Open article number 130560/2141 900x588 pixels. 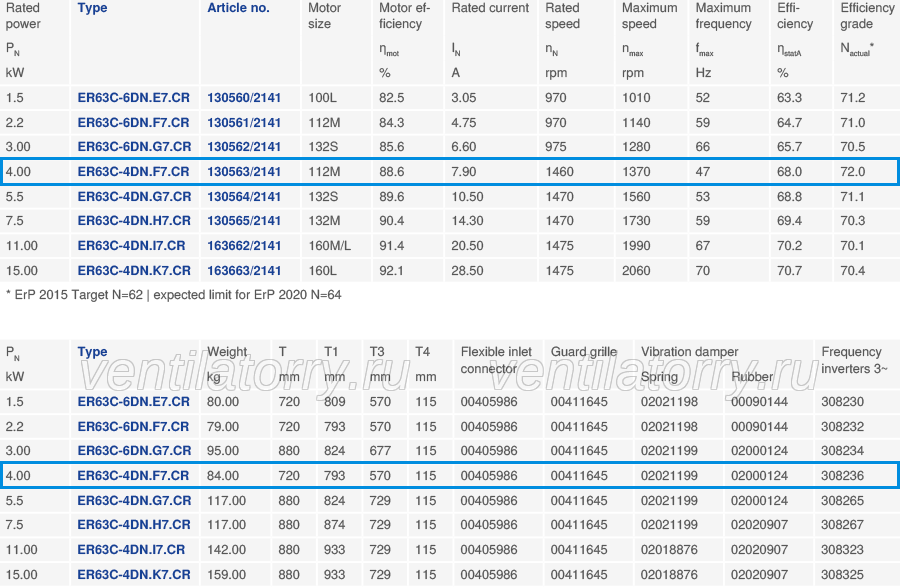[x=244, y=98]
